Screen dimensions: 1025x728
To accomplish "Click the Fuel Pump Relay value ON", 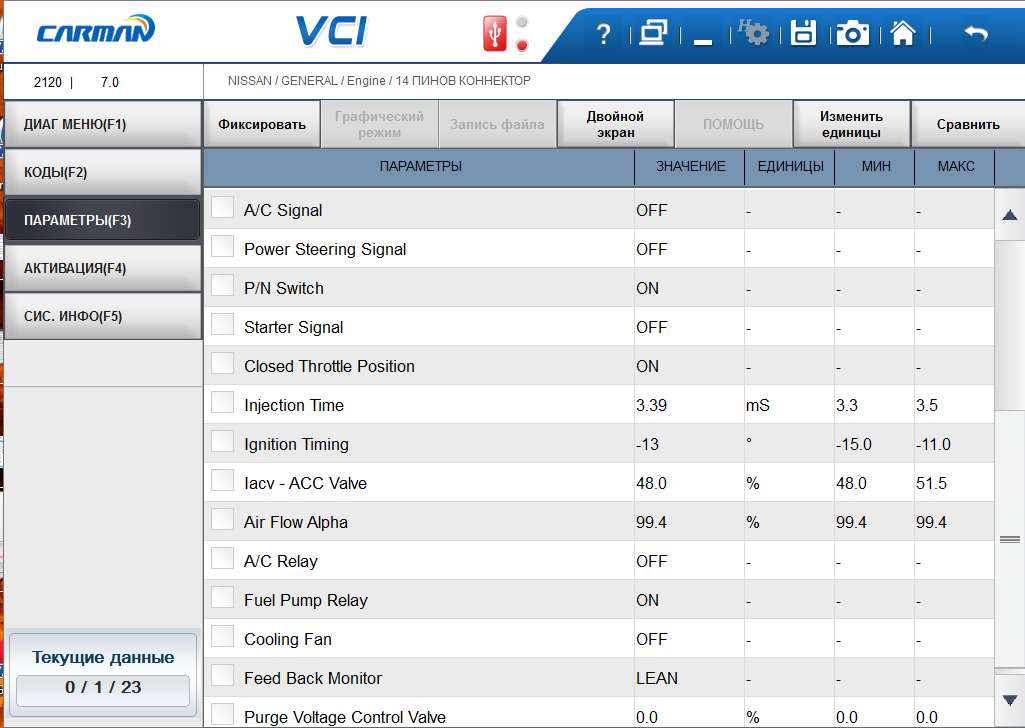I will (647, 600).
